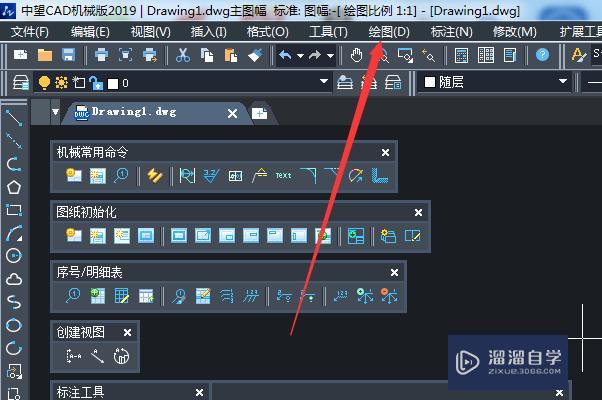The height and width of the screenshot is (400, 602).
Task: Toggle layer 0 light bulb on/off
Action: pos(44,83)
